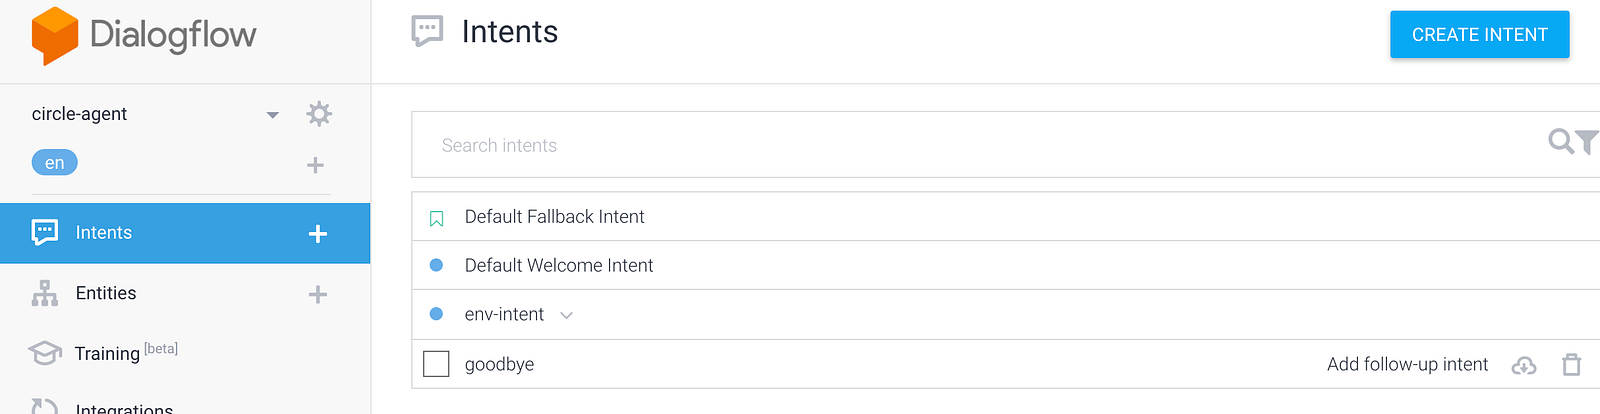Open the intents filter funnel

point(1587,143)
